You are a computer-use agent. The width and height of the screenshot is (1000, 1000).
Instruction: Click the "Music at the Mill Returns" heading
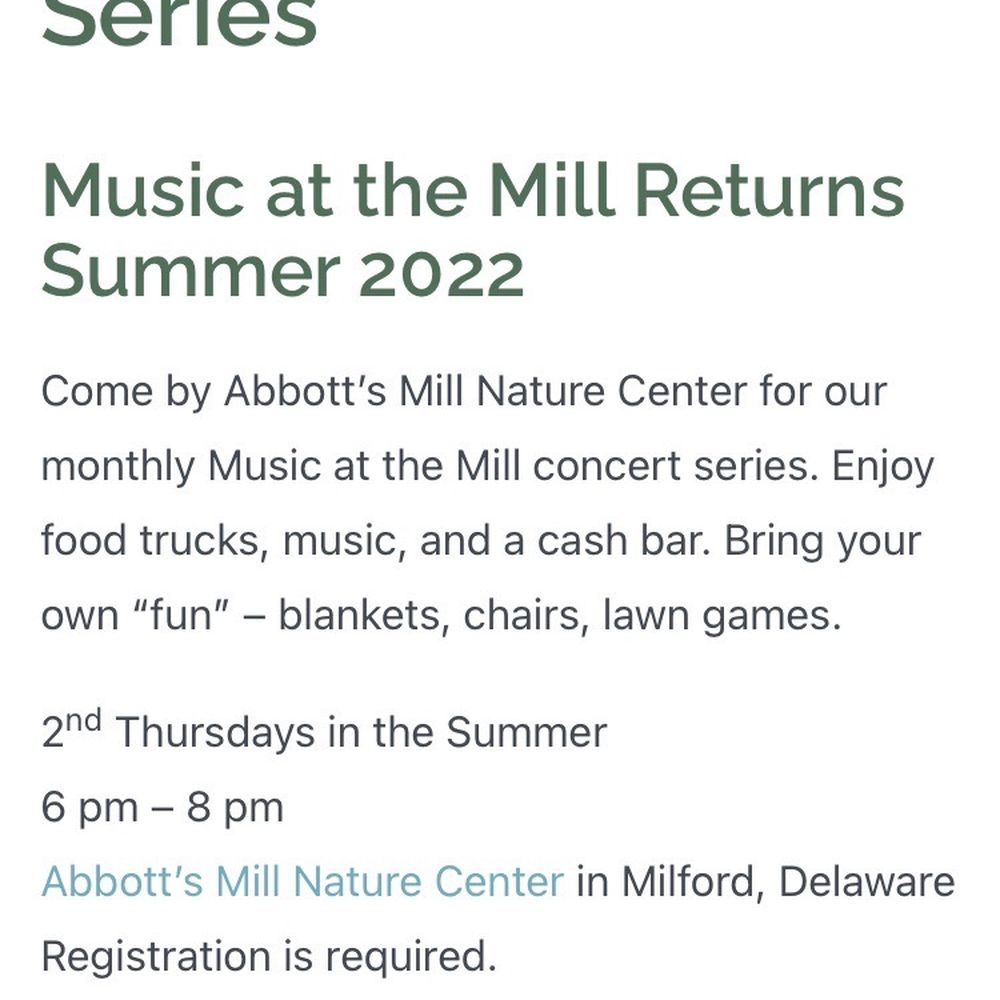point(472,192)
